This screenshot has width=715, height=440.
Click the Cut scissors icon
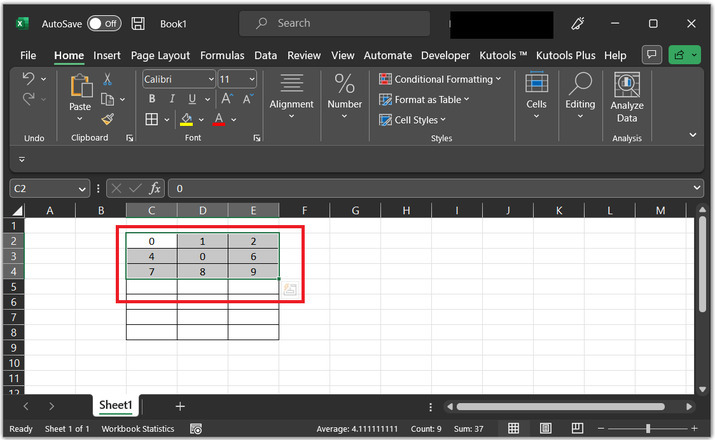[x=107, y=79]
